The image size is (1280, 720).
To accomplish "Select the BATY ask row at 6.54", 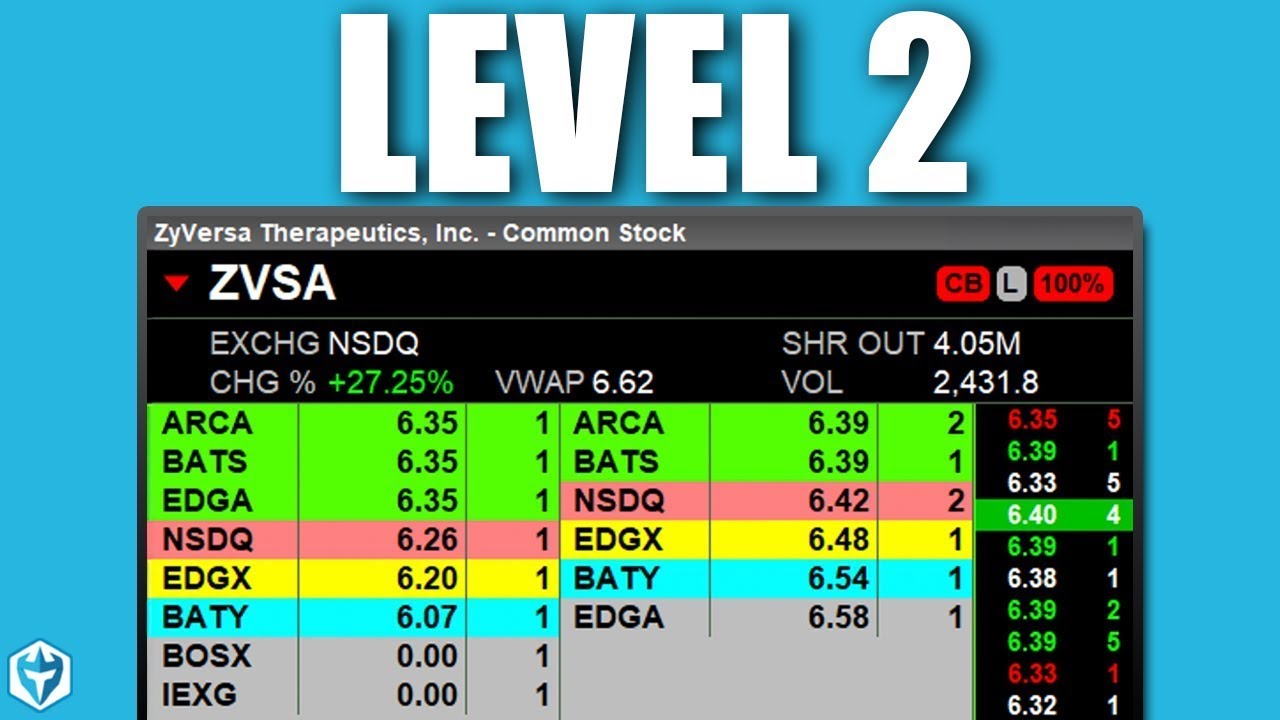I will pyautogui.click(x=766, y=579).
